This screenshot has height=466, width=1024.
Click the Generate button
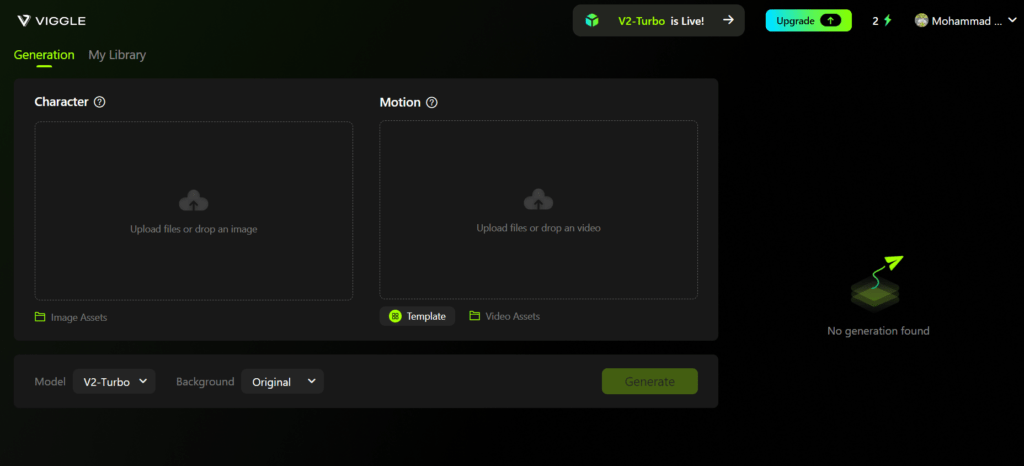pos(650,382)
